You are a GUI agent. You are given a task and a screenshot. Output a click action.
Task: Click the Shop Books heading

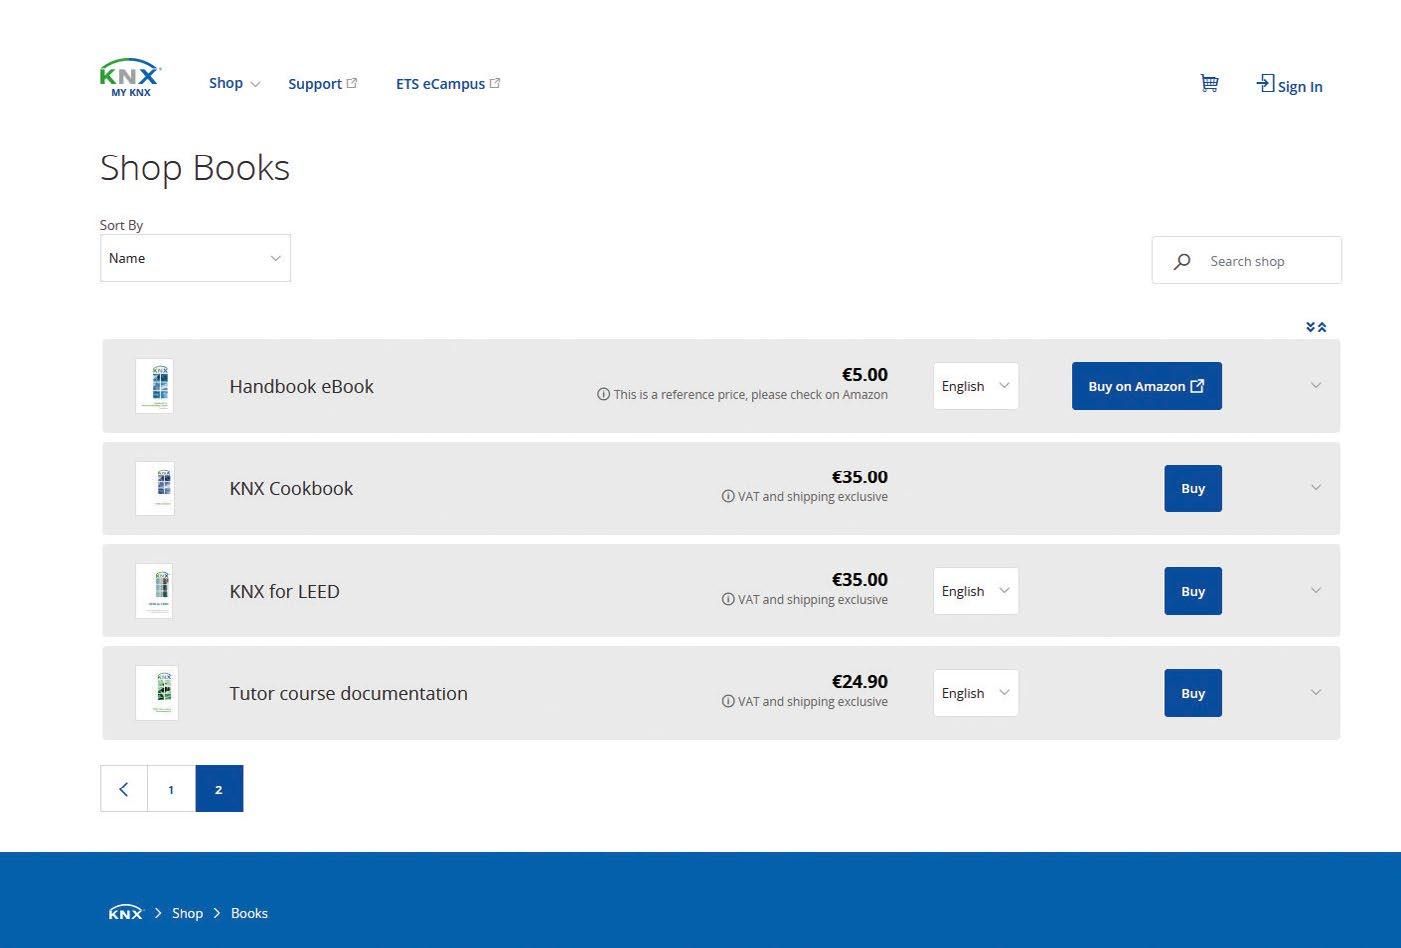point(195,167)
